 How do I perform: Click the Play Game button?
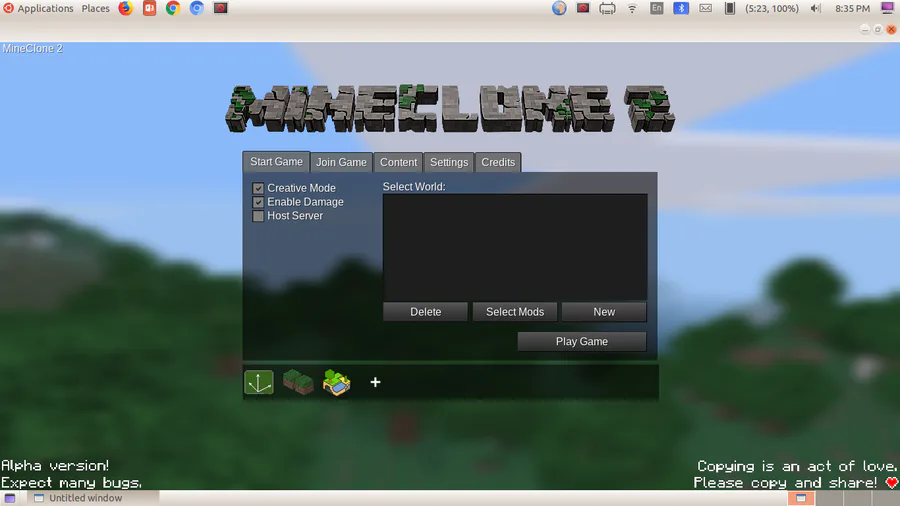[581, 341]
